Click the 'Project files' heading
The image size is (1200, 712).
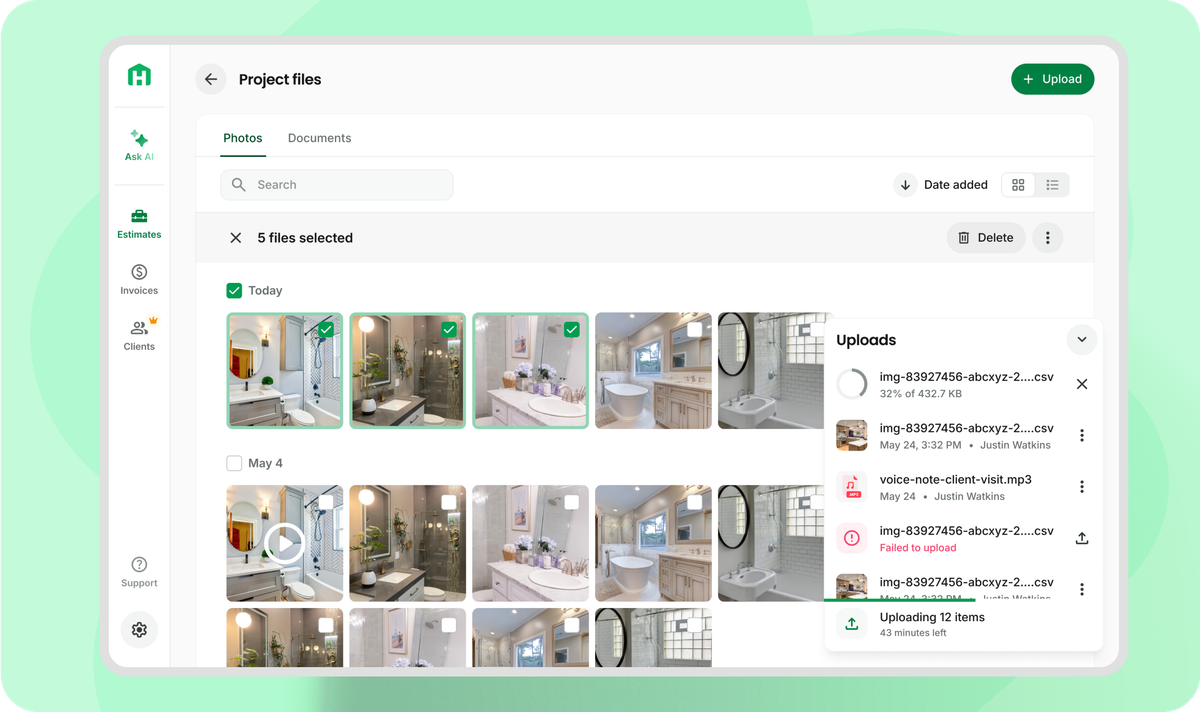tap(280, 79)
